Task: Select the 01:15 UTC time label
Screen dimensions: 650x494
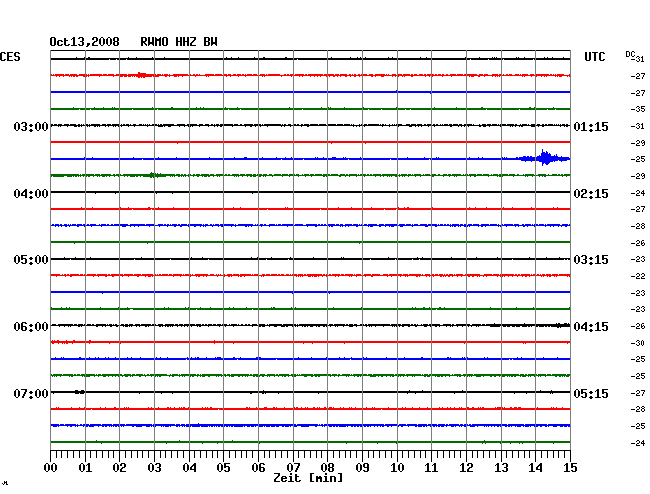Action: pos(591,126)
